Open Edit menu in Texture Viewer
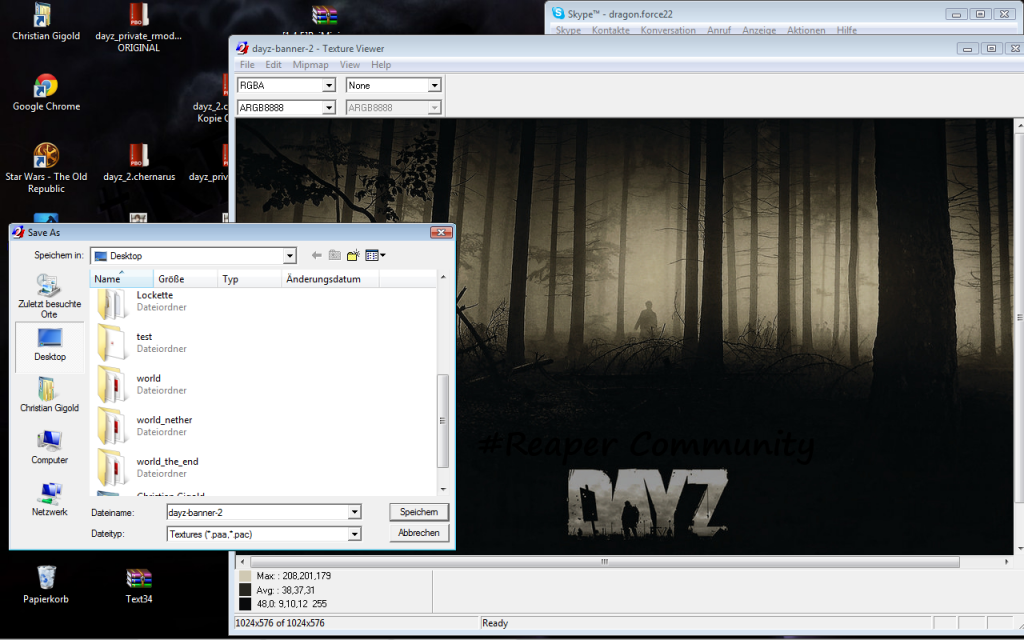Image resolution: width=1024 pixels, height=640 pixels. [273, 65]
